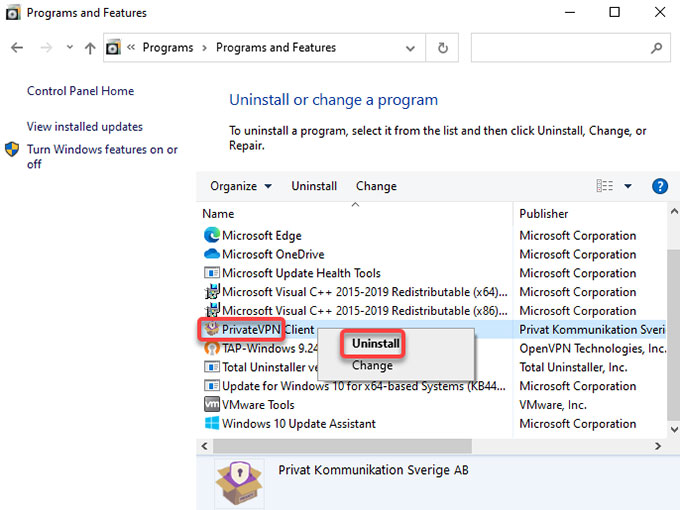Click the Microsoft OneDrive cloud icon
The image size is (680, 510).
pos(212,254)
